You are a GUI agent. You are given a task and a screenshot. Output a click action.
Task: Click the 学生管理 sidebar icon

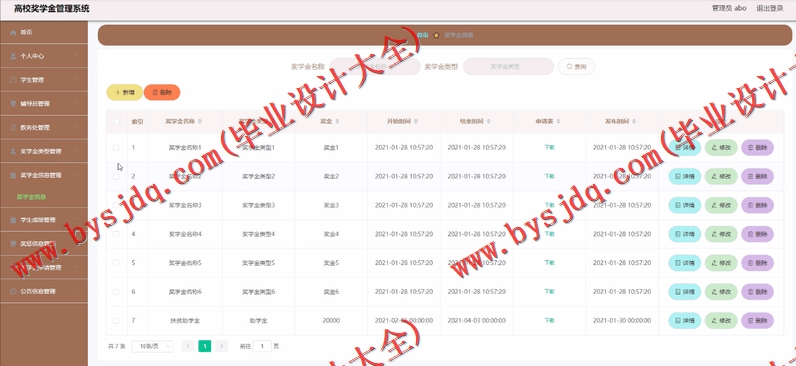click(14, 80)
